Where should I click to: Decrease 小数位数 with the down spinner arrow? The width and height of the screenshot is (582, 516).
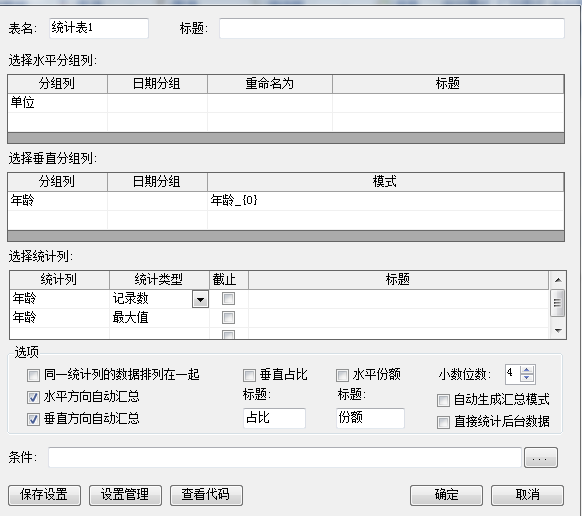tap(527, 378)
